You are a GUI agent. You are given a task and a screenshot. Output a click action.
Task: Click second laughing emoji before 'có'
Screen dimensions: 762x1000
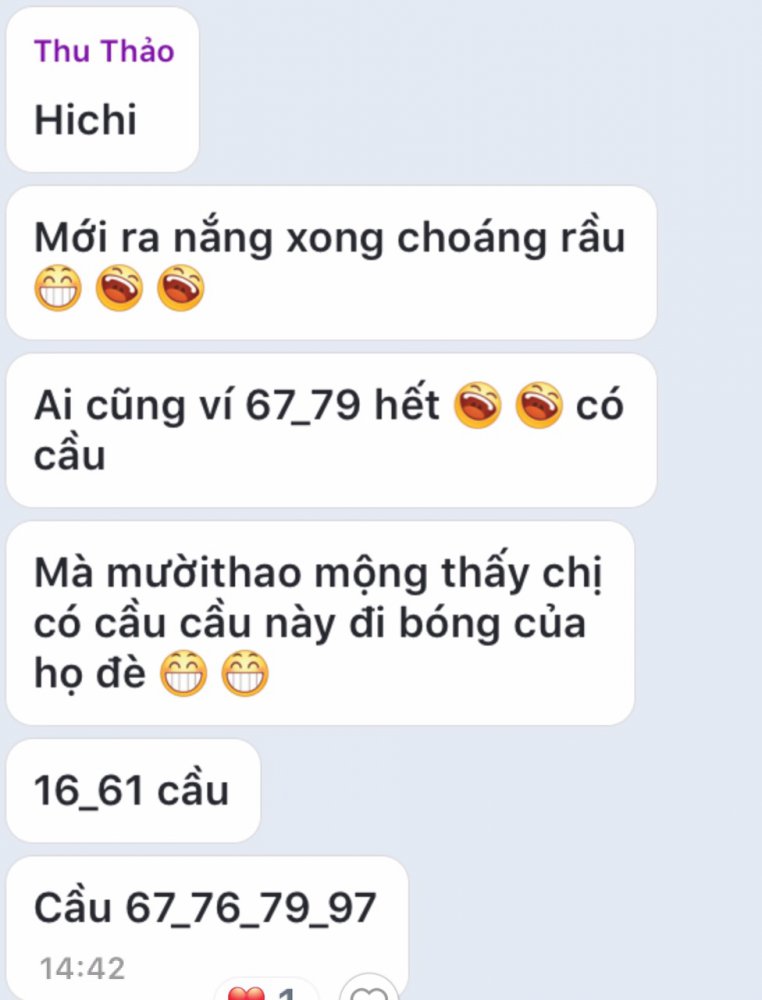(x=539, y=405)
